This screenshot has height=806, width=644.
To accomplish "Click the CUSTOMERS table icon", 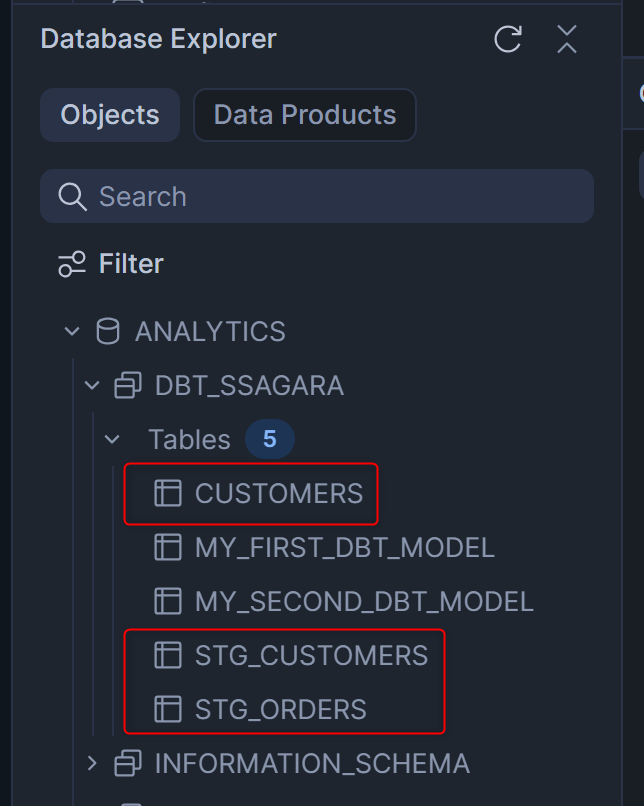I will coord(167,493).
